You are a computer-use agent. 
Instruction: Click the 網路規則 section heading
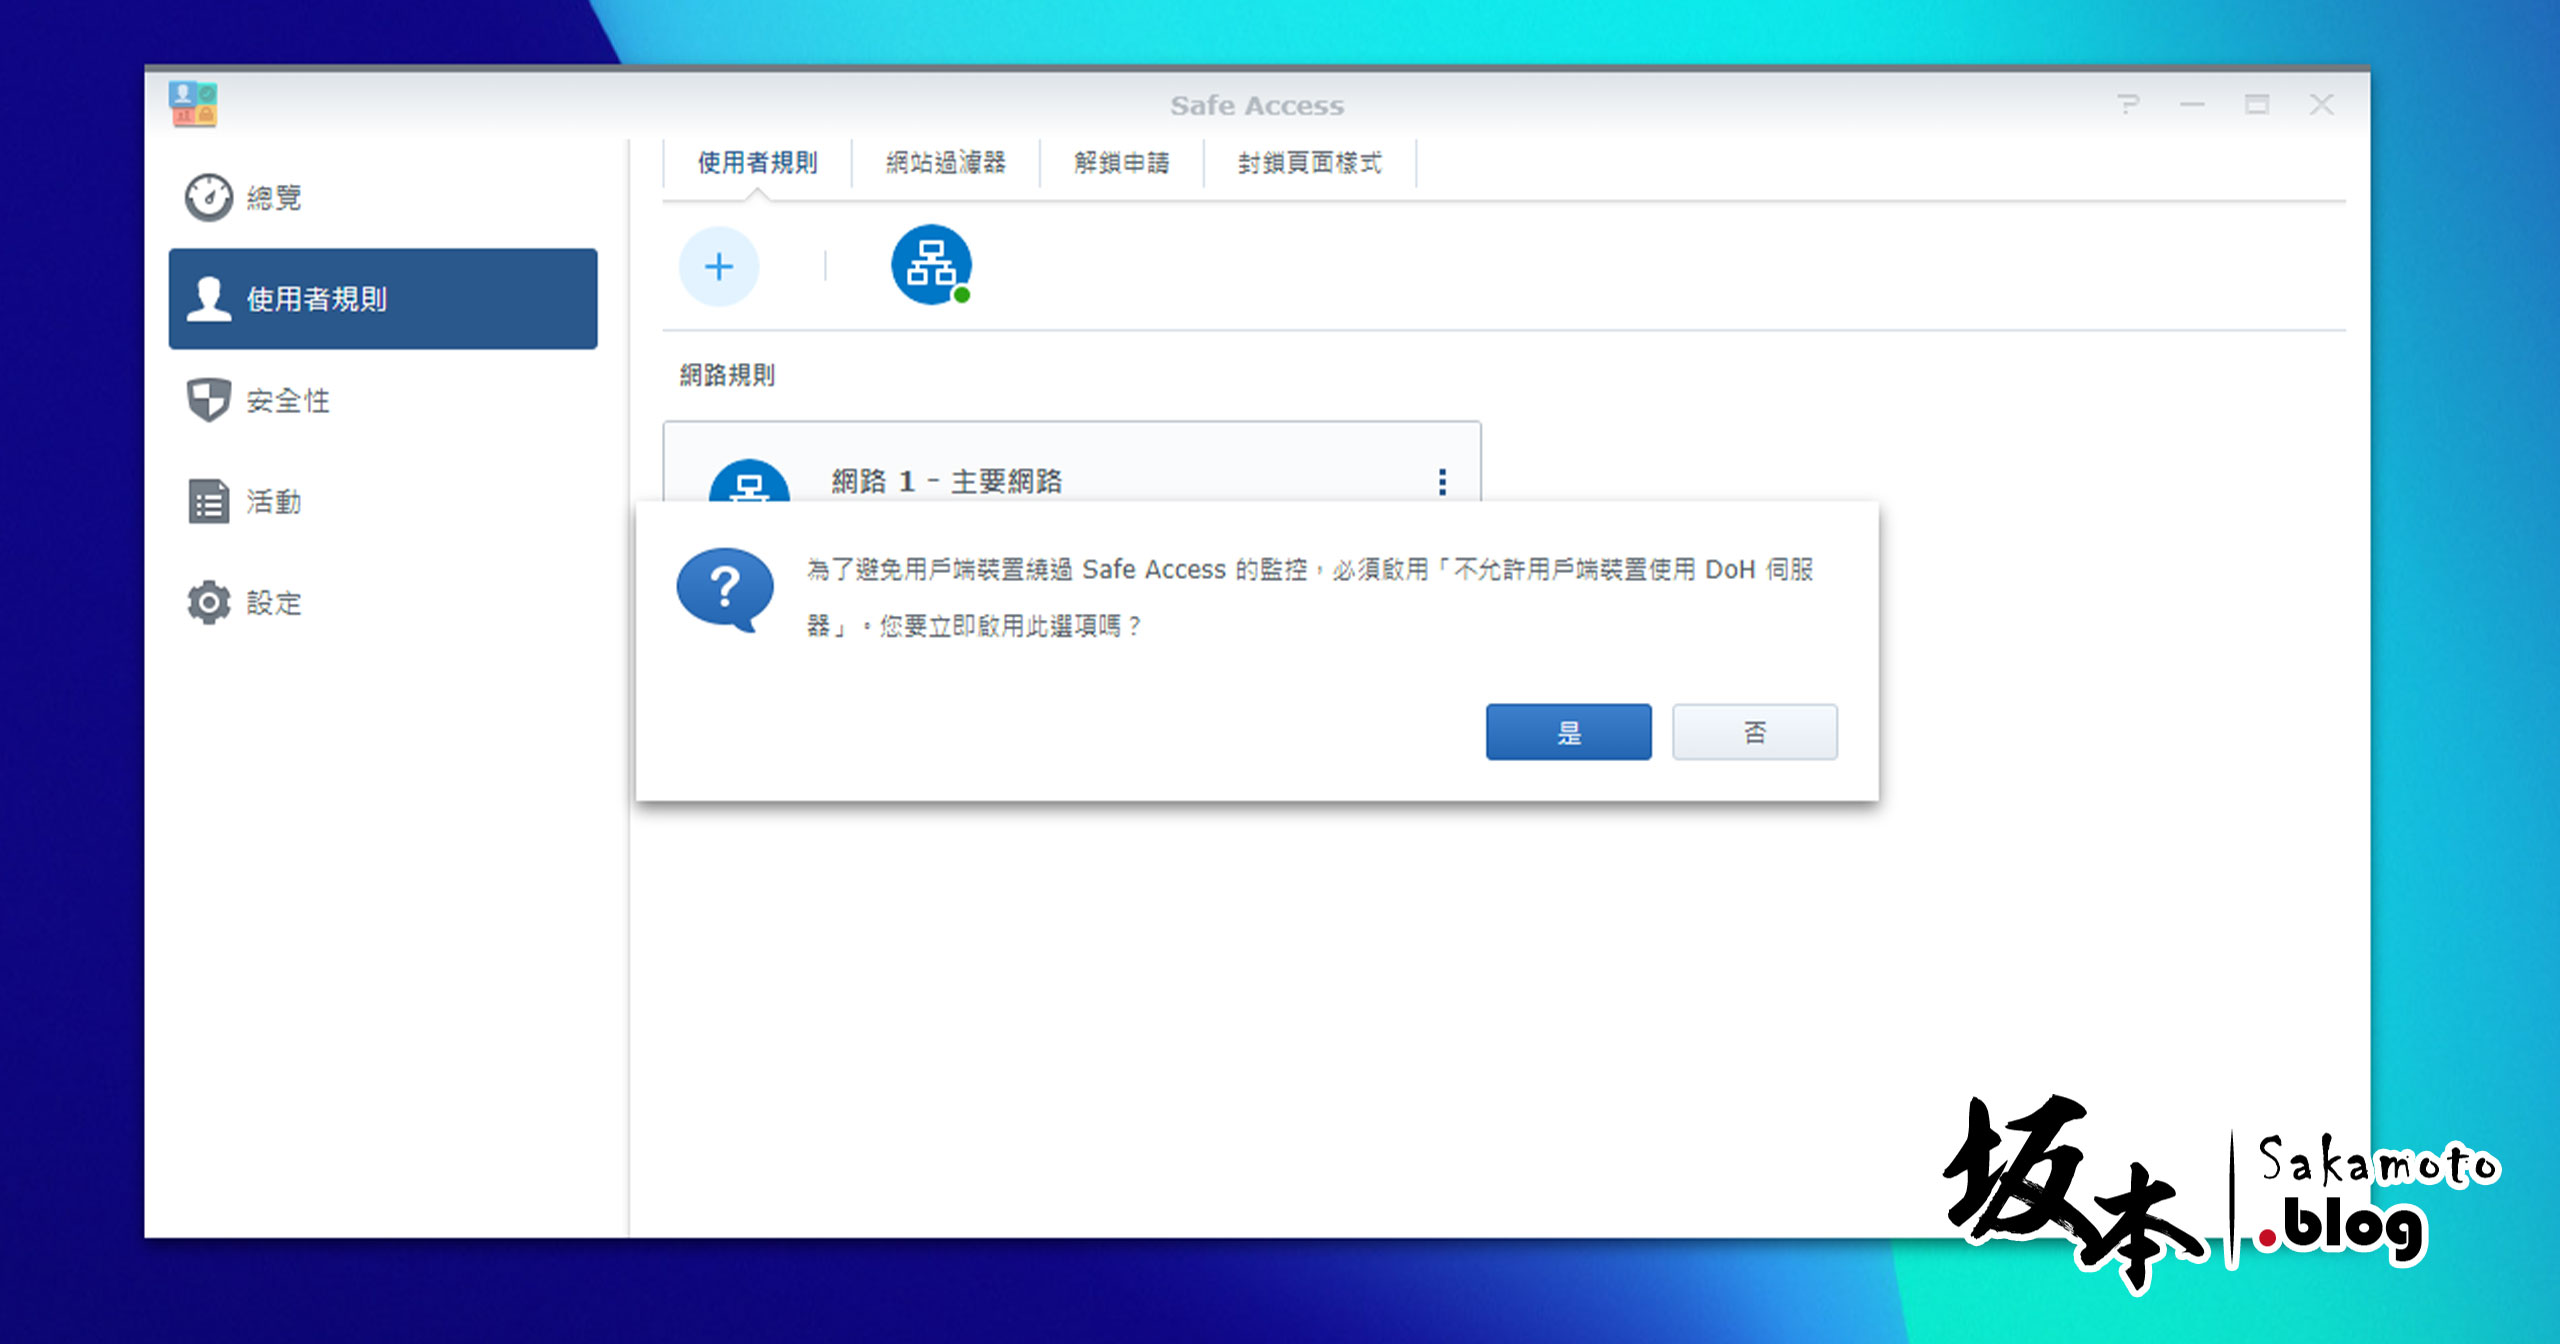point(727,375)
